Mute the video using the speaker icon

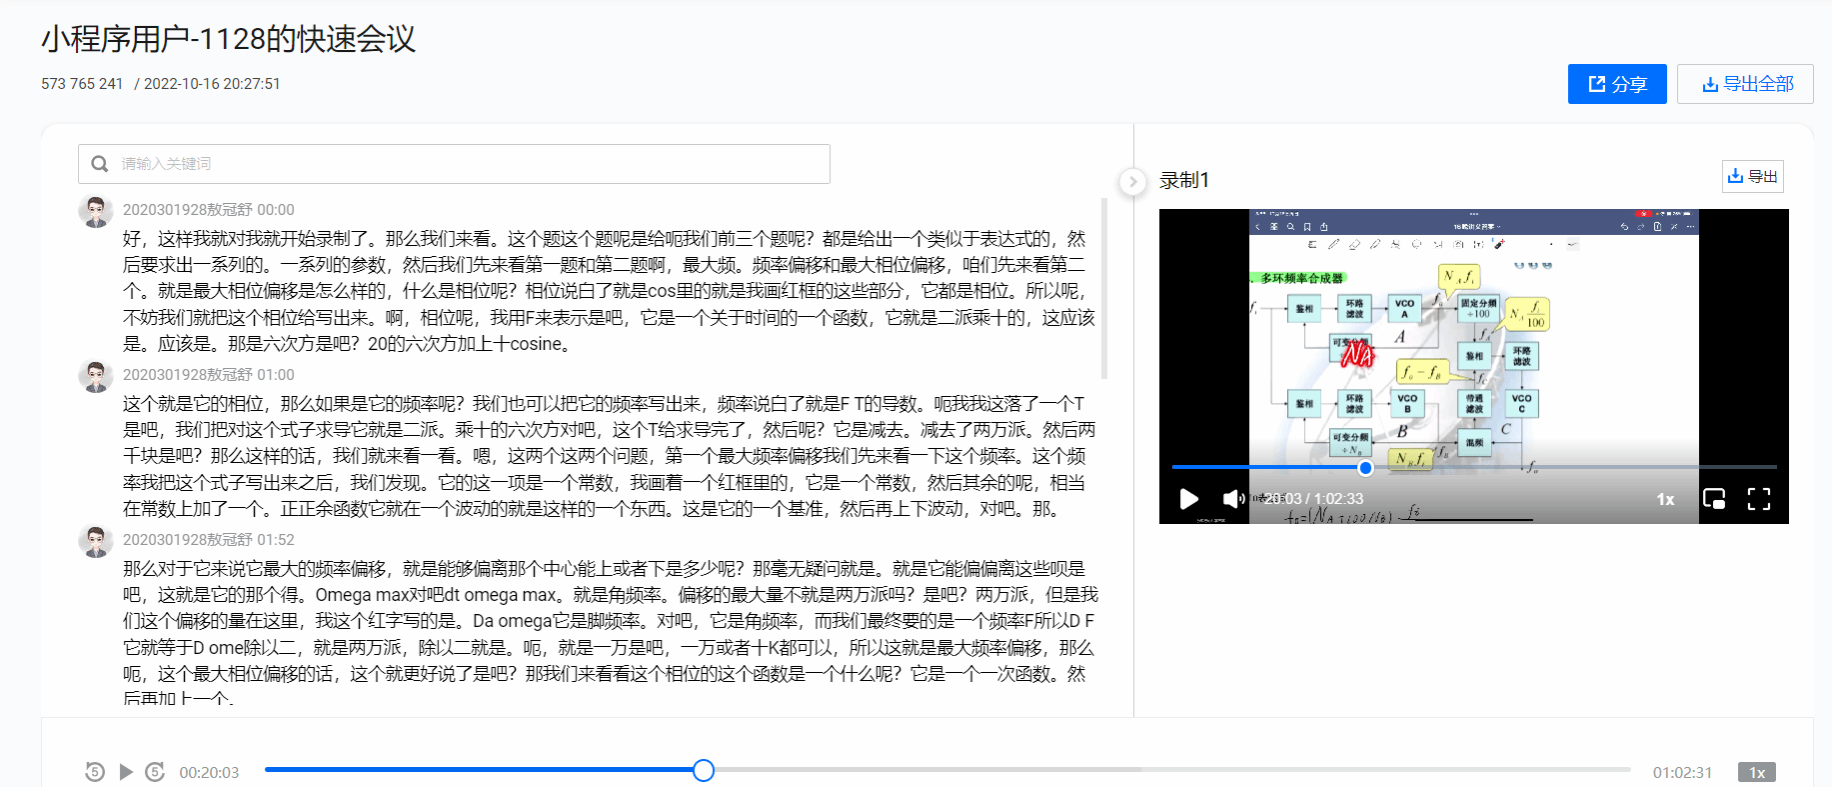tap(1232, 499)
